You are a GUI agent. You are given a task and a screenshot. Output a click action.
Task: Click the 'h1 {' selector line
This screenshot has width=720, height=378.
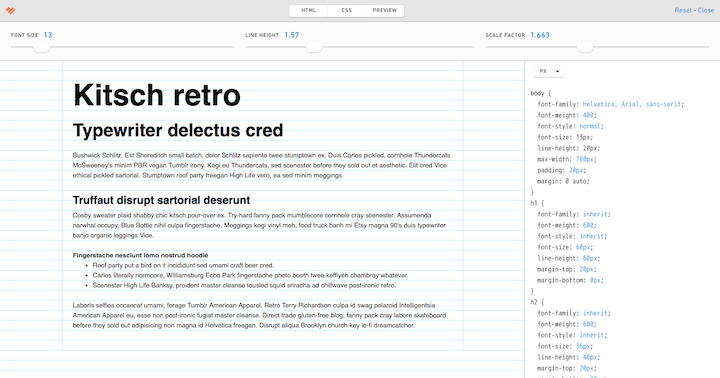pyautogui.click(x=537, y=203)
